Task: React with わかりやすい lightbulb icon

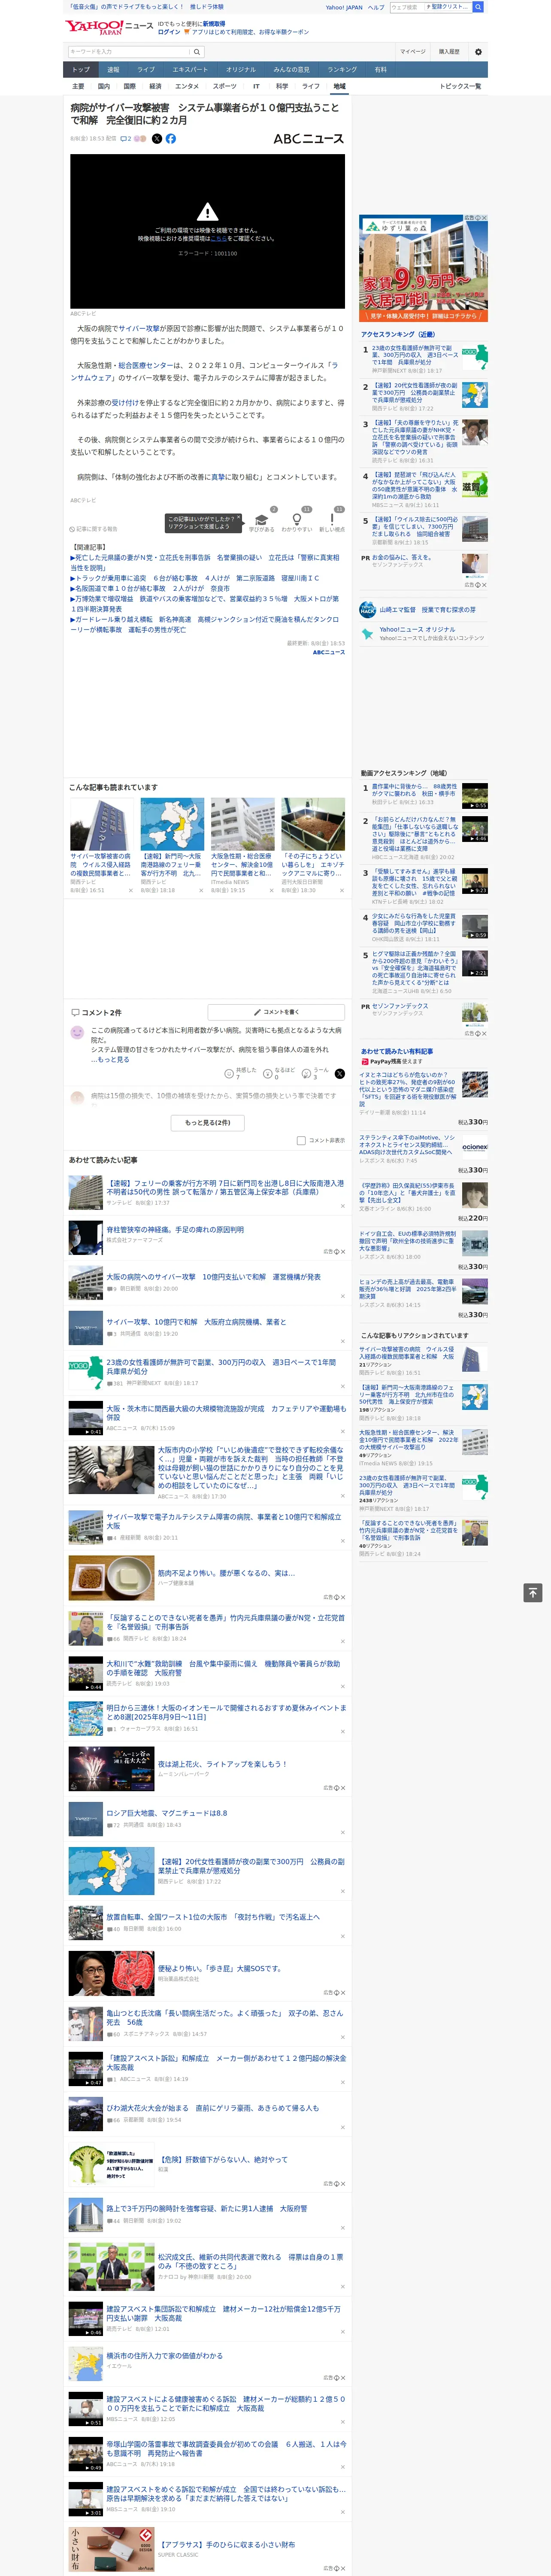Action: [x=296, y=519]
